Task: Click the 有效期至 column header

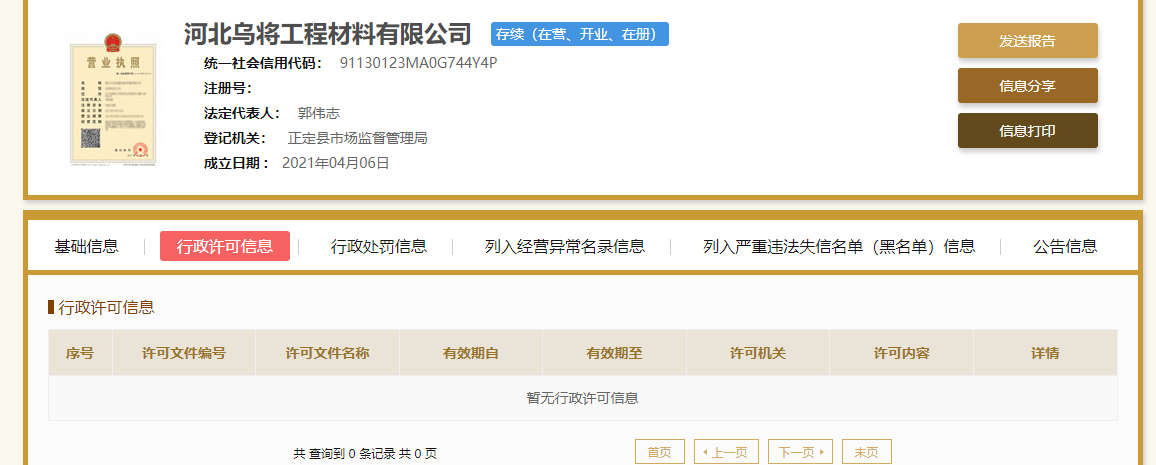Action: tap(614, 353)
